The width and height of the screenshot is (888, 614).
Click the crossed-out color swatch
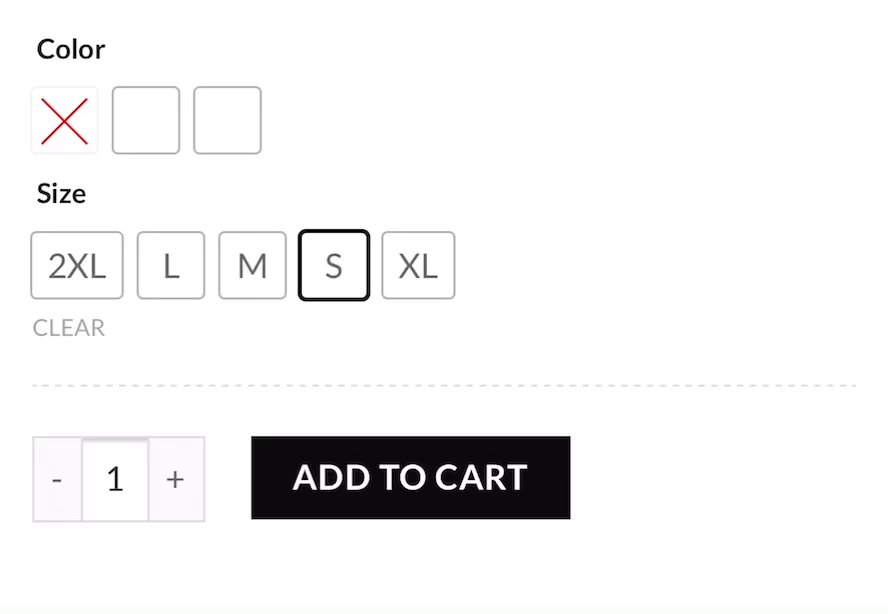(65, 121)
